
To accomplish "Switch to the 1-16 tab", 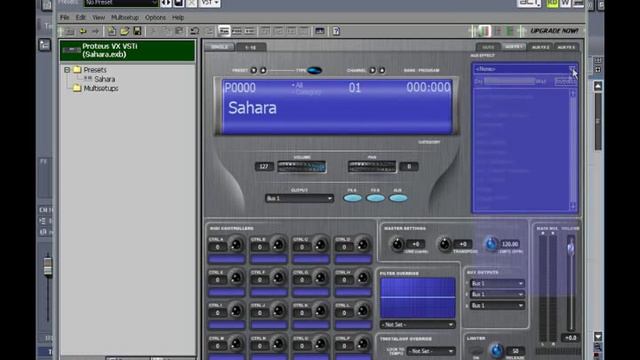I will 251,47.
